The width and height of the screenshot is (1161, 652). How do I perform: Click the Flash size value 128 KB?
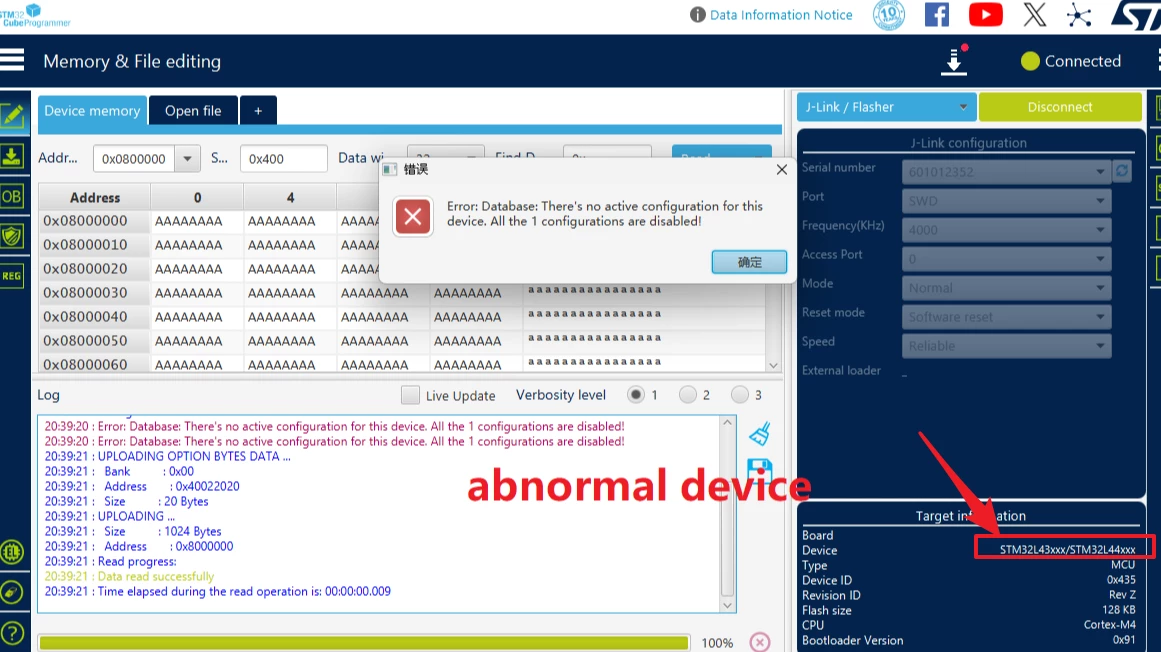point(1118,611)
